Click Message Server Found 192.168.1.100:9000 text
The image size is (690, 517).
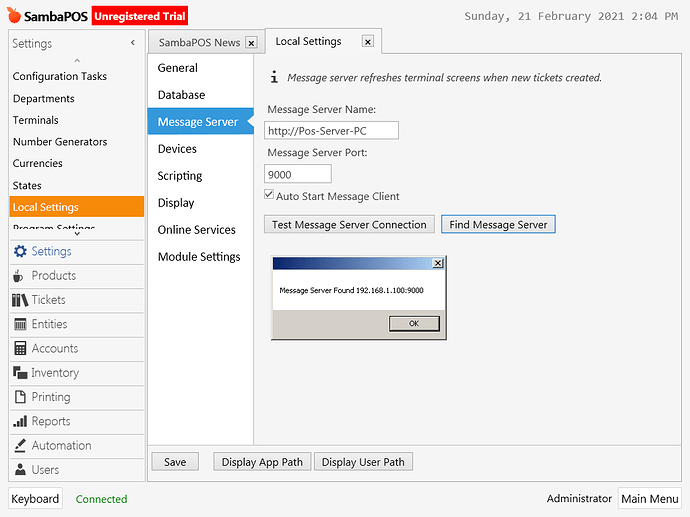click(x=351, y=290)
